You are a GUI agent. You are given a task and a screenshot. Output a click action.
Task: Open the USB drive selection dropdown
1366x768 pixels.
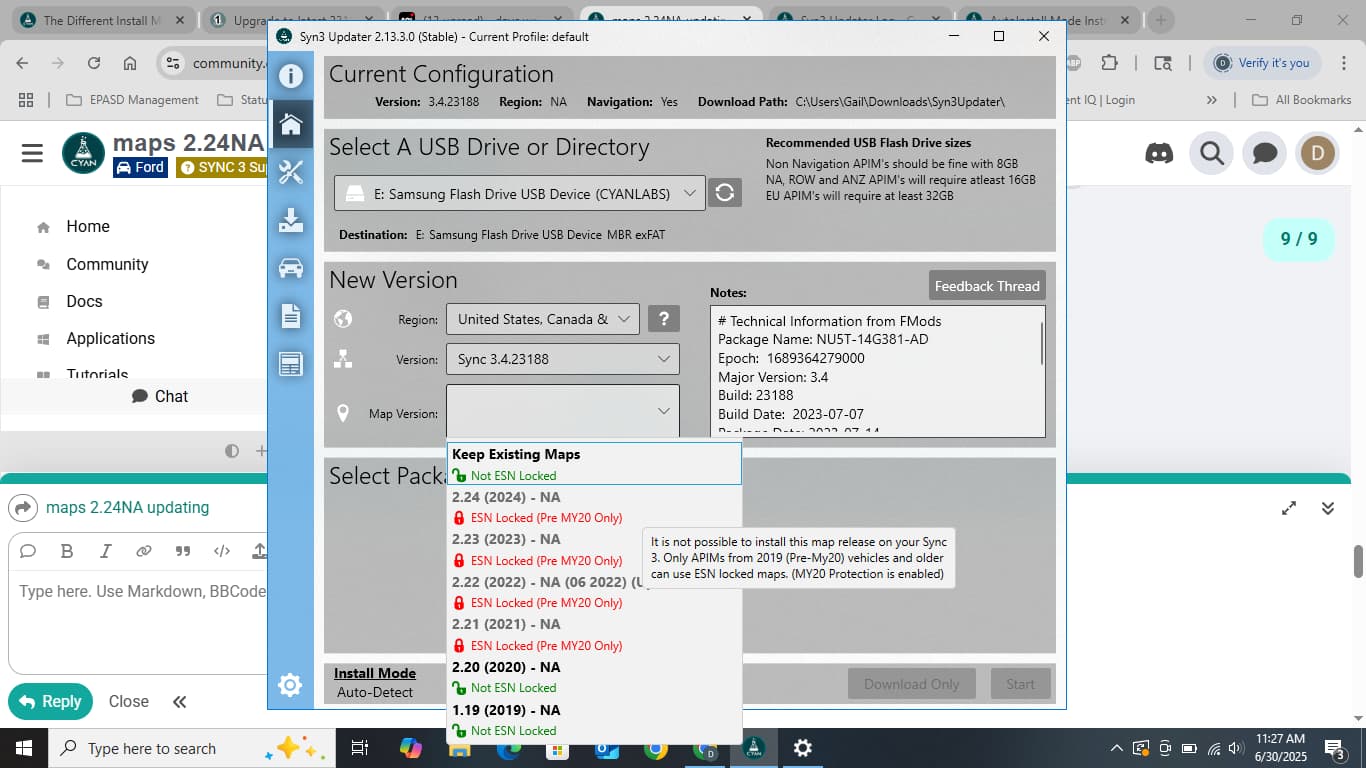pyautogui.click(x=519, y=194)
